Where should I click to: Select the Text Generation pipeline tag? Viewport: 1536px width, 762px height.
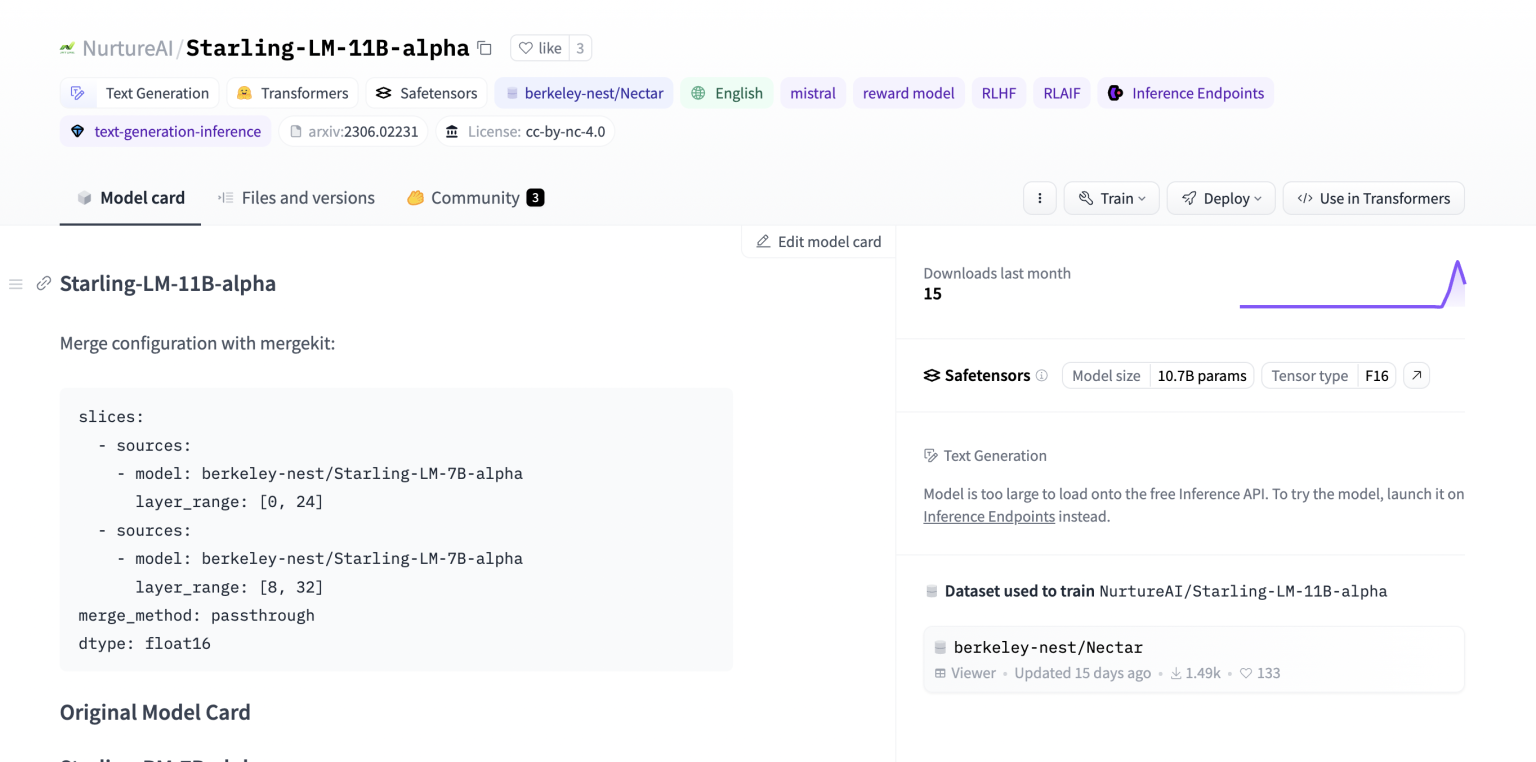[x=138, y=92]
